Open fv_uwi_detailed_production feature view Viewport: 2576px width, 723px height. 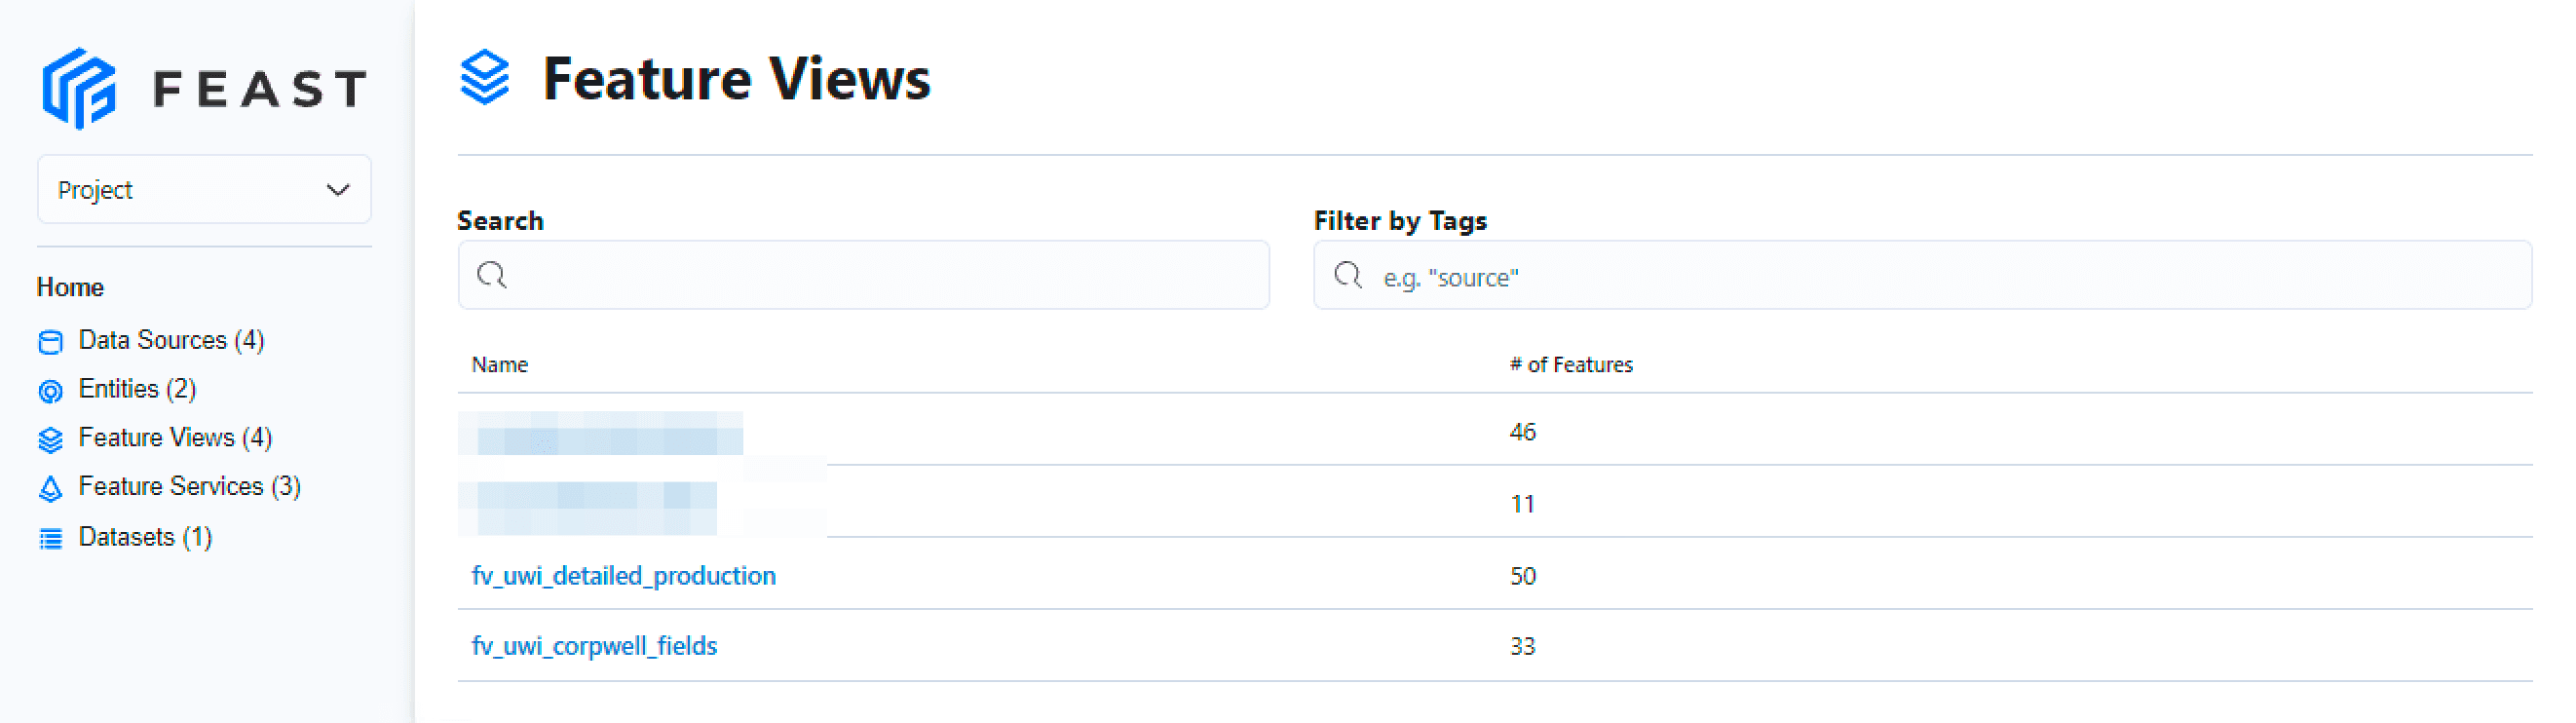[x=623, y=576]
